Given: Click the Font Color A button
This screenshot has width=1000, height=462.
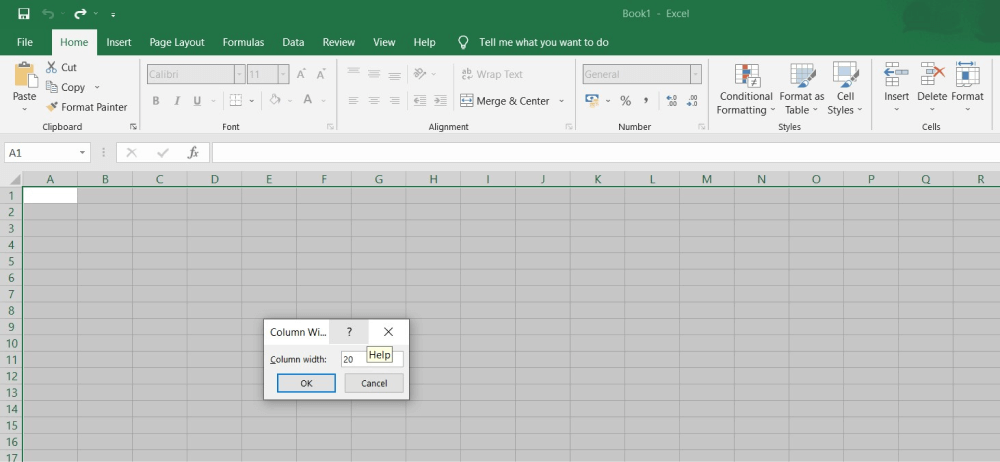Looking at the screenshot, I should pyautogui.click(x=307, y=100).
